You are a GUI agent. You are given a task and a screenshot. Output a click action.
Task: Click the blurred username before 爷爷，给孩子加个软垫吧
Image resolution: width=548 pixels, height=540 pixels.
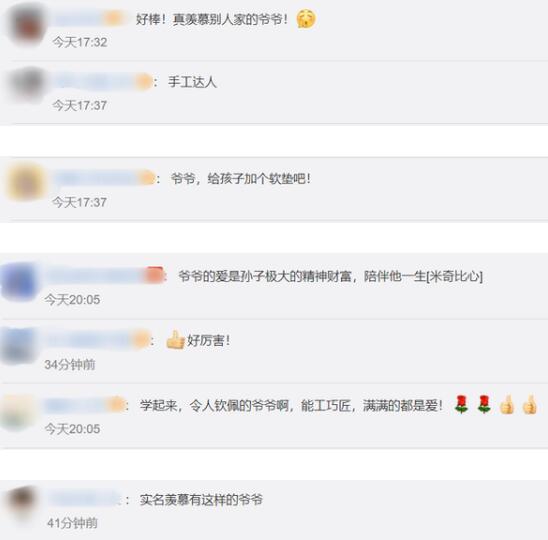(x=105, y=179)
